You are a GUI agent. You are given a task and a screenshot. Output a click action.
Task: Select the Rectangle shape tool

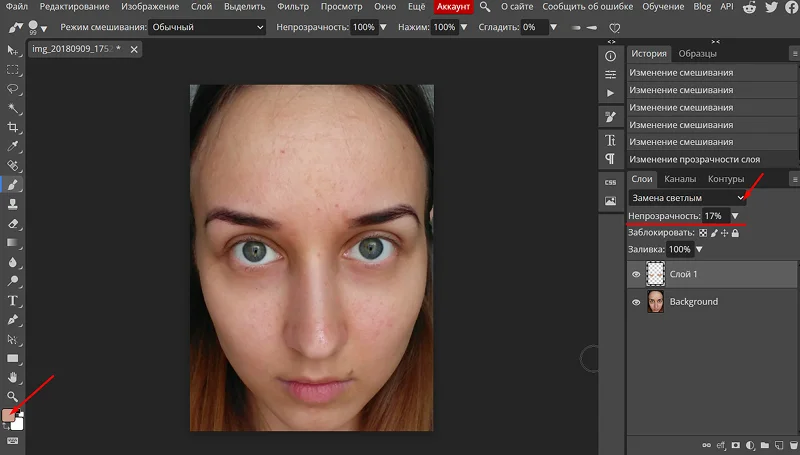(13, 358)
